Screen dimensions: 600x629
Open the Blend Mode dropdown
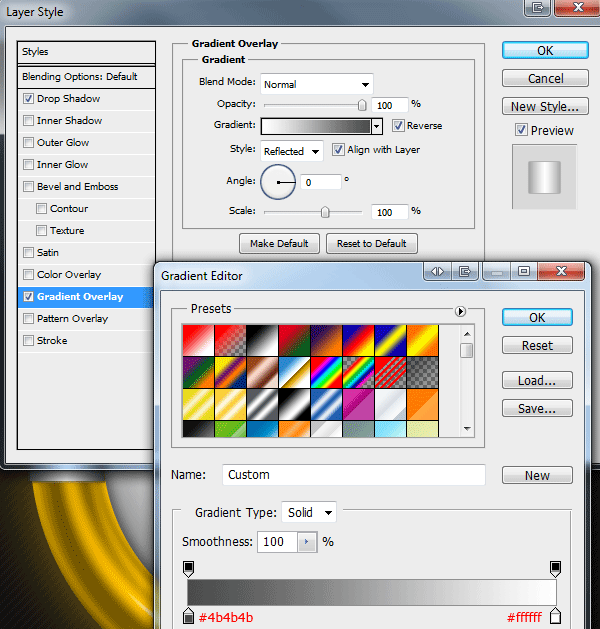317,84
